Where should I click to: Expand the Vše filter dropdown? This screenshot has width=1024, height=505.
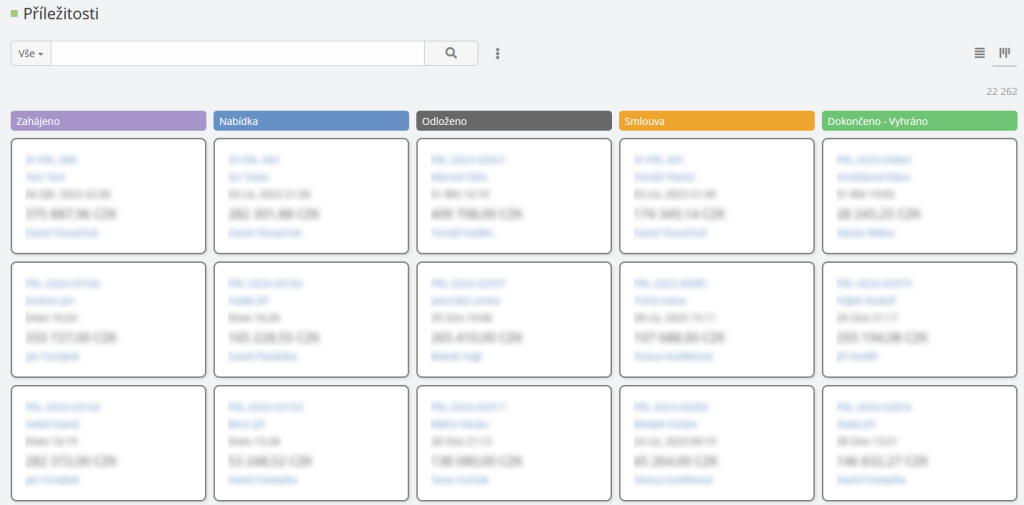[x=31, y=53]
